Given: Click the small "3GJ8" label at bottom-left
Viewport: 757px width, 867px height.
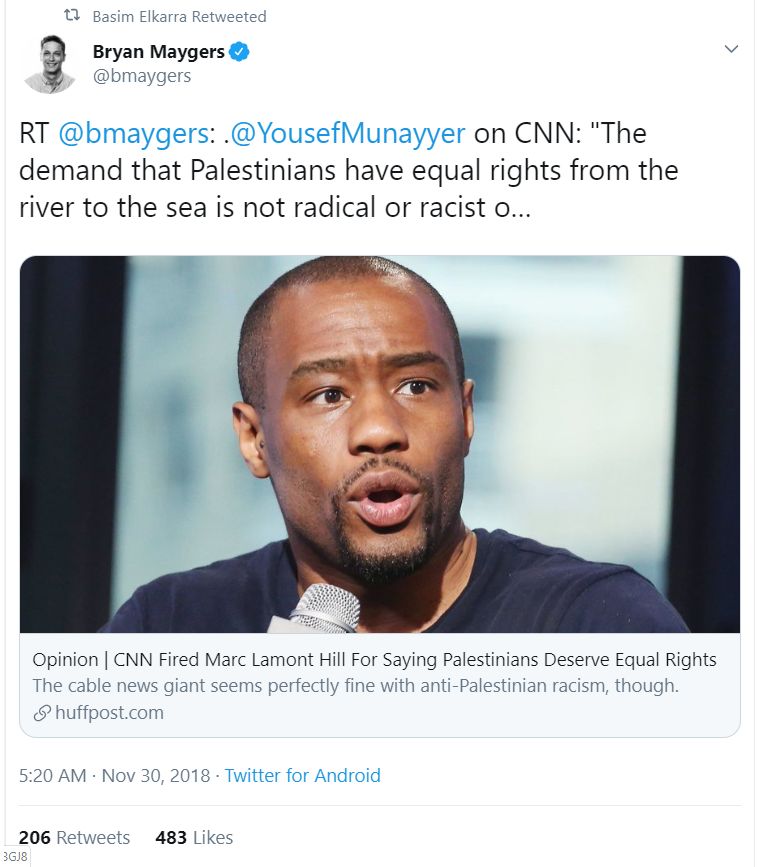Looking at the screenshot, I should [15, 858].
